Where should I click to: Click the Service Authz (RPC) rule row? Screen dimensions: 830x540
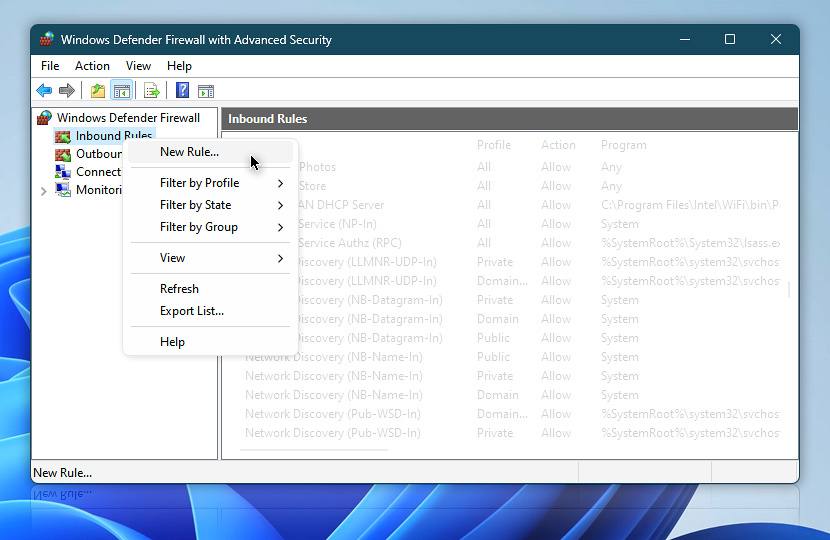click(x=538, y=243)
